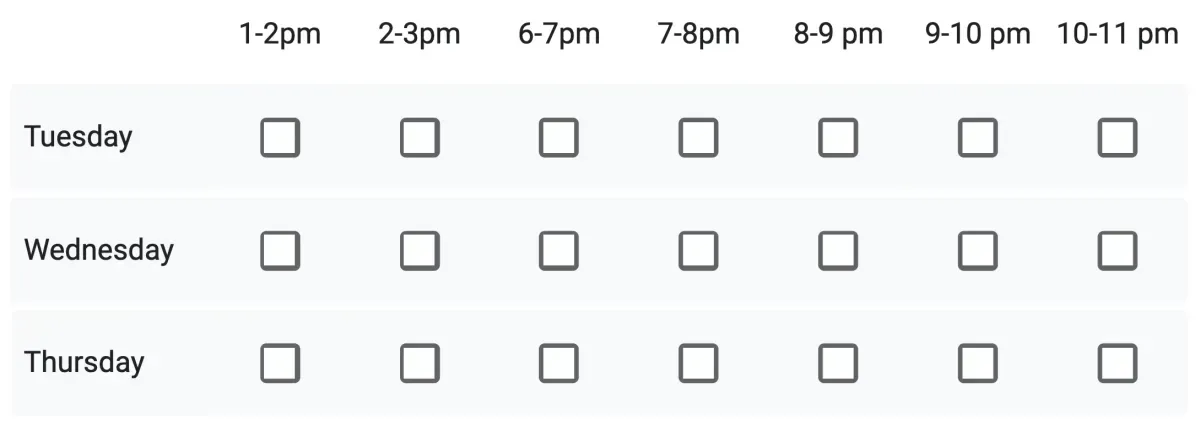The height and width of the screenshot is (426, 1200).
Task: Tick Wednesday 2-3pm checkbox
Action: pos(419,250)
